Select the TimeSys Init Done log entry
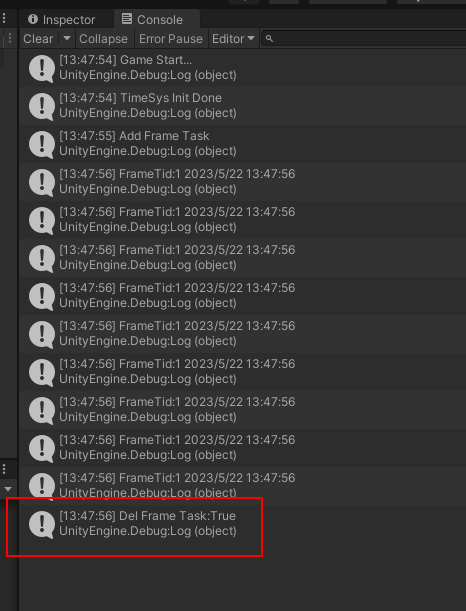Viewport: 466px width, 611px height. [x=242, y=106]
